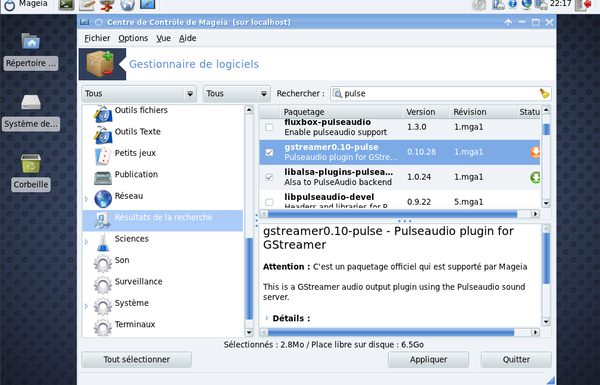
Task: Click the Réseau globe icon
Action: pyautogui.click(x=103, y=199)
